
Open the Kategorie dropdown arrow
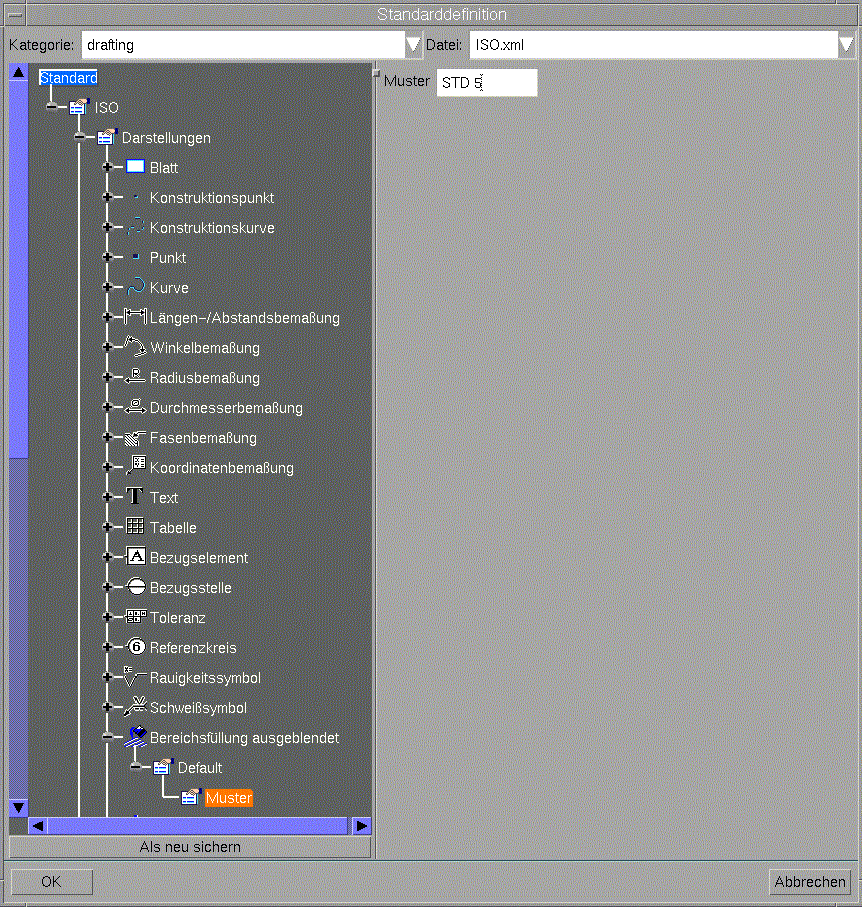413,45
